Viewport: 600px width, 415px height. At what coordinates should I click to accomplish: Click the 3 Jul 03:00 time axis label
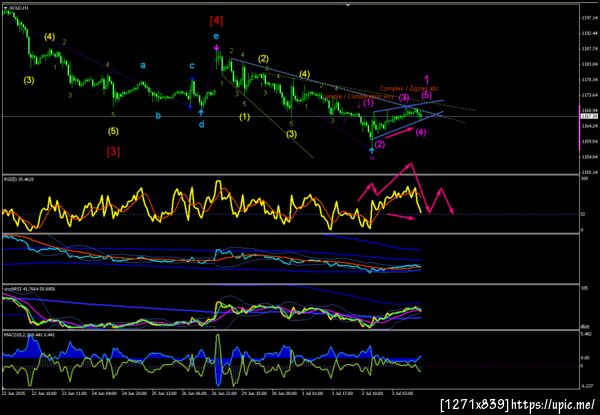[402, 393]
